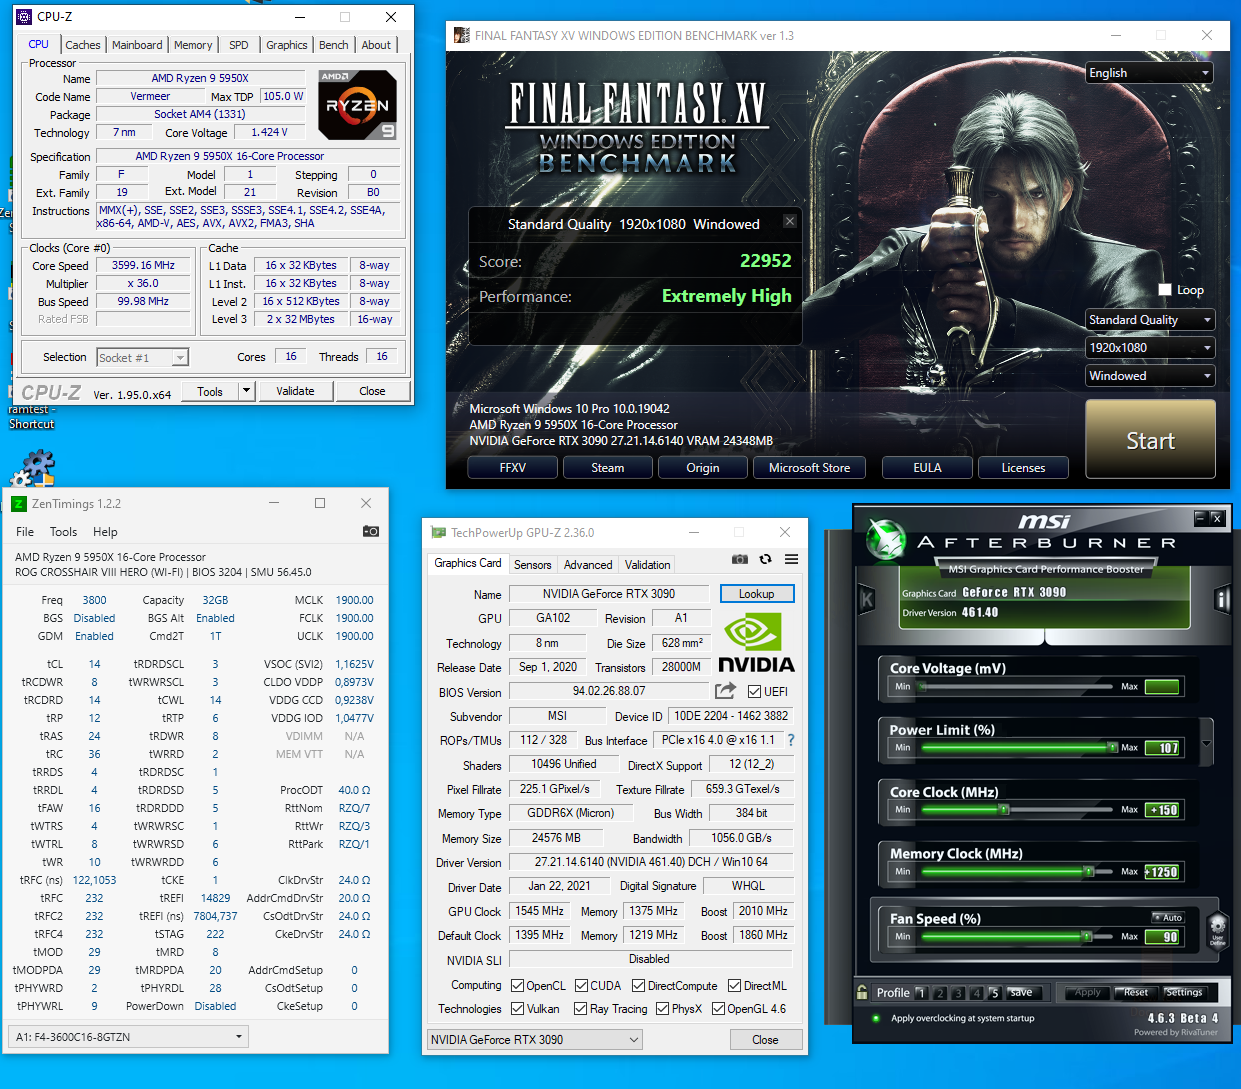The width and height of the screenshot is (1241, 1089).
Task: Click the Steam button in benchmark
Action: (x=608, y=468)
